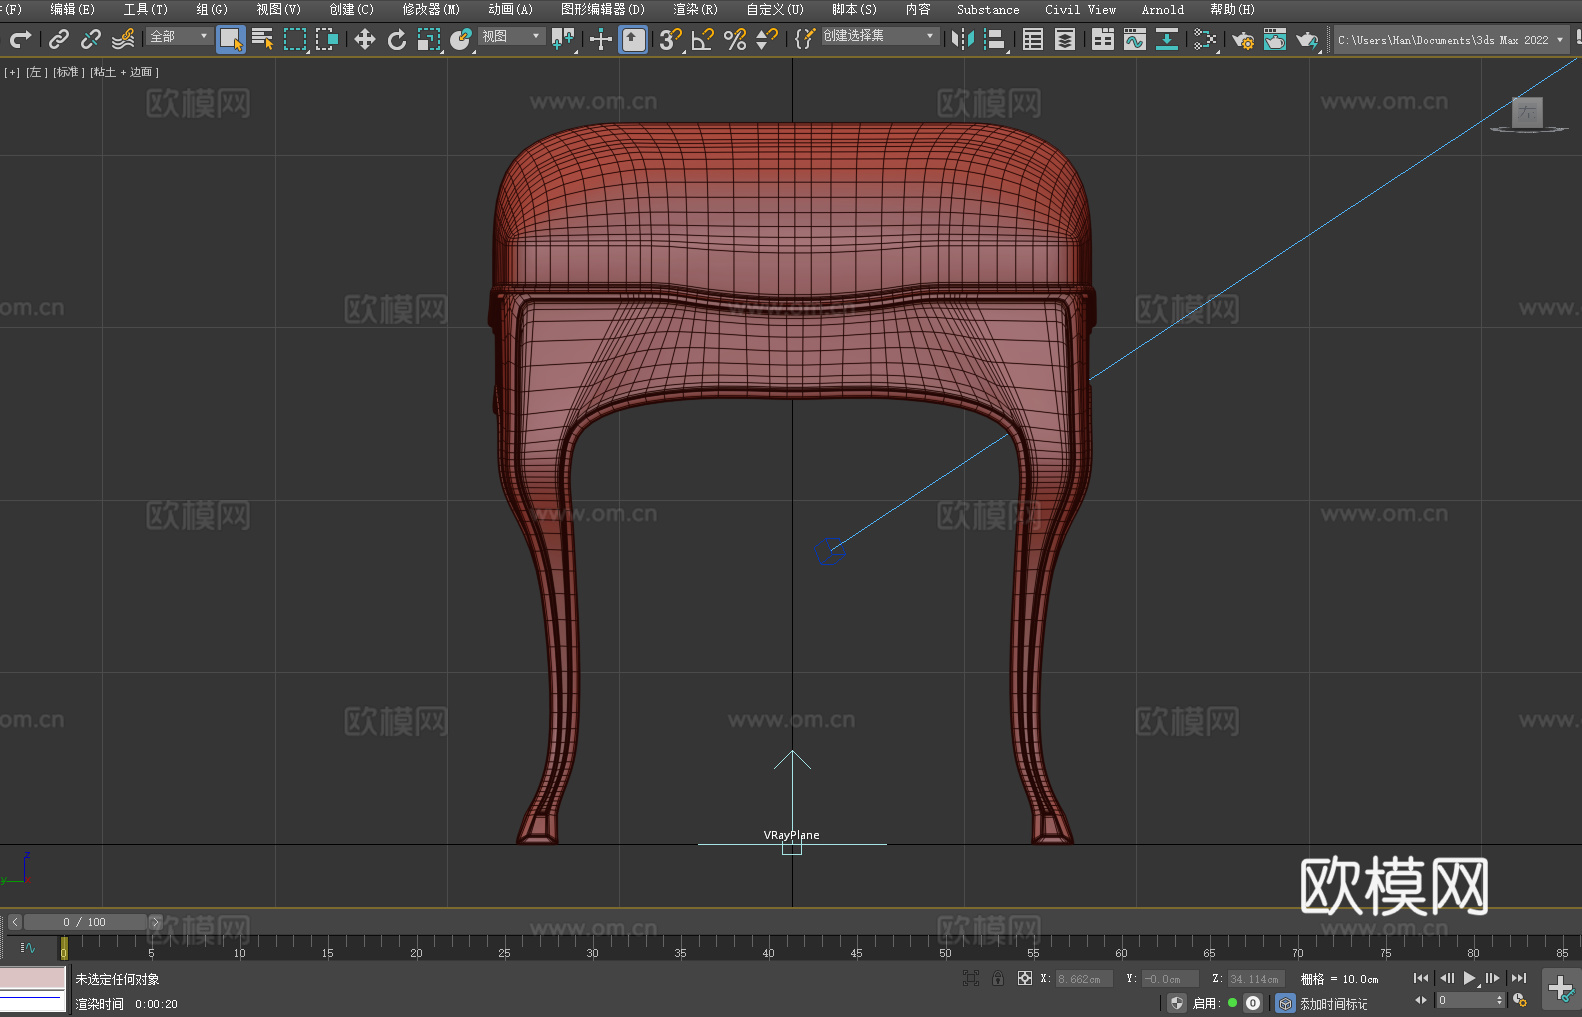The image size is (1582, 1017).
Task: Click Bind to Space Warp icon
Action: tap(123, 39)
